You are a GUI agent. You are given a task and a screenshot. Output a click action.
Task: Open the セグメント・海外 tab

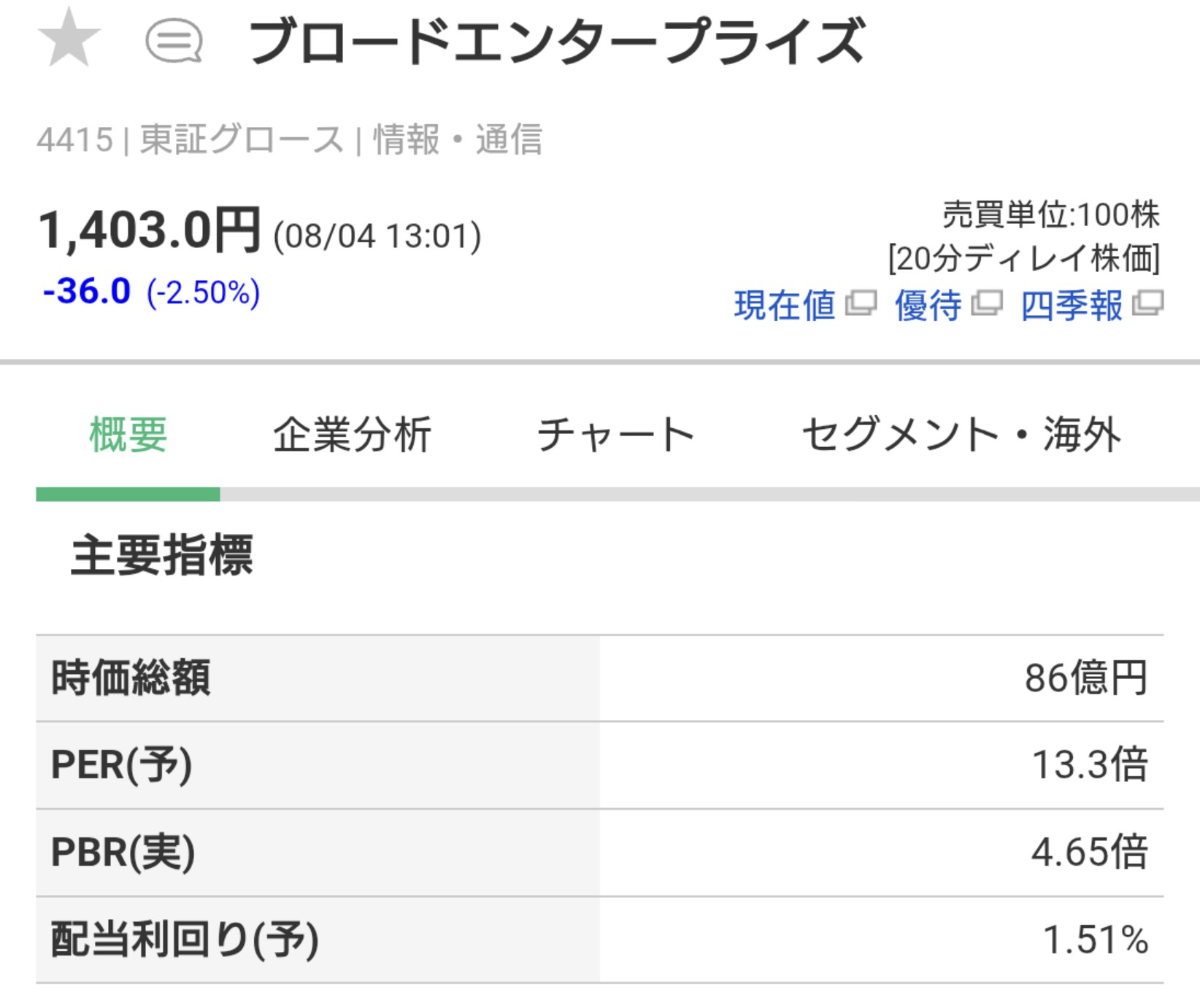tap(961, 437)
